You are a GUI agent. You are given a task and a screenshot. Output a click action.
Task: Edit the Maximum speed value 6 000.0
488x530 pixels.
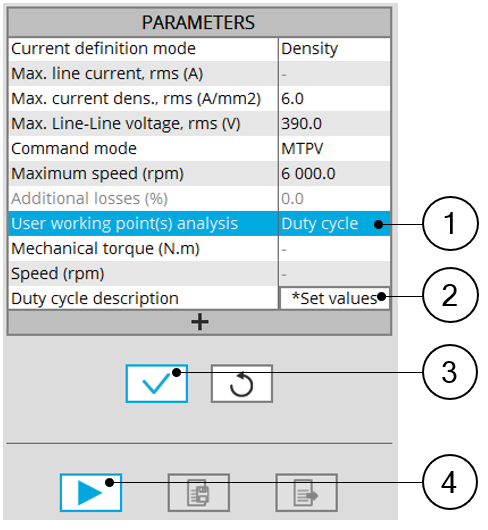pos(334,174)
